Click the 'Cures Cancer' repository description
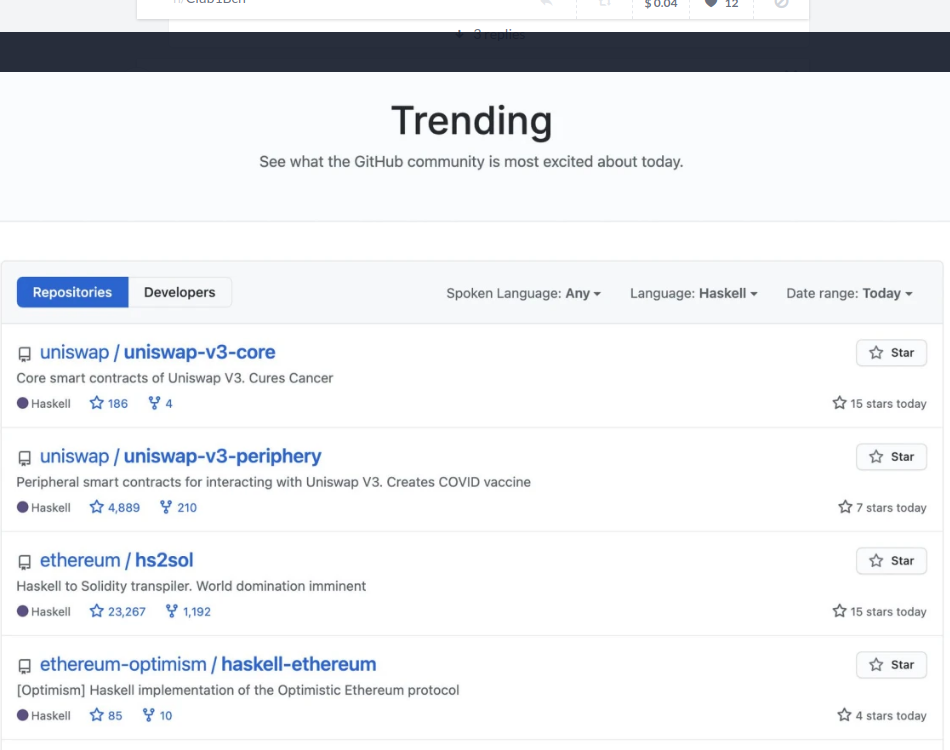The image size is (950, 750). (174, 378)
